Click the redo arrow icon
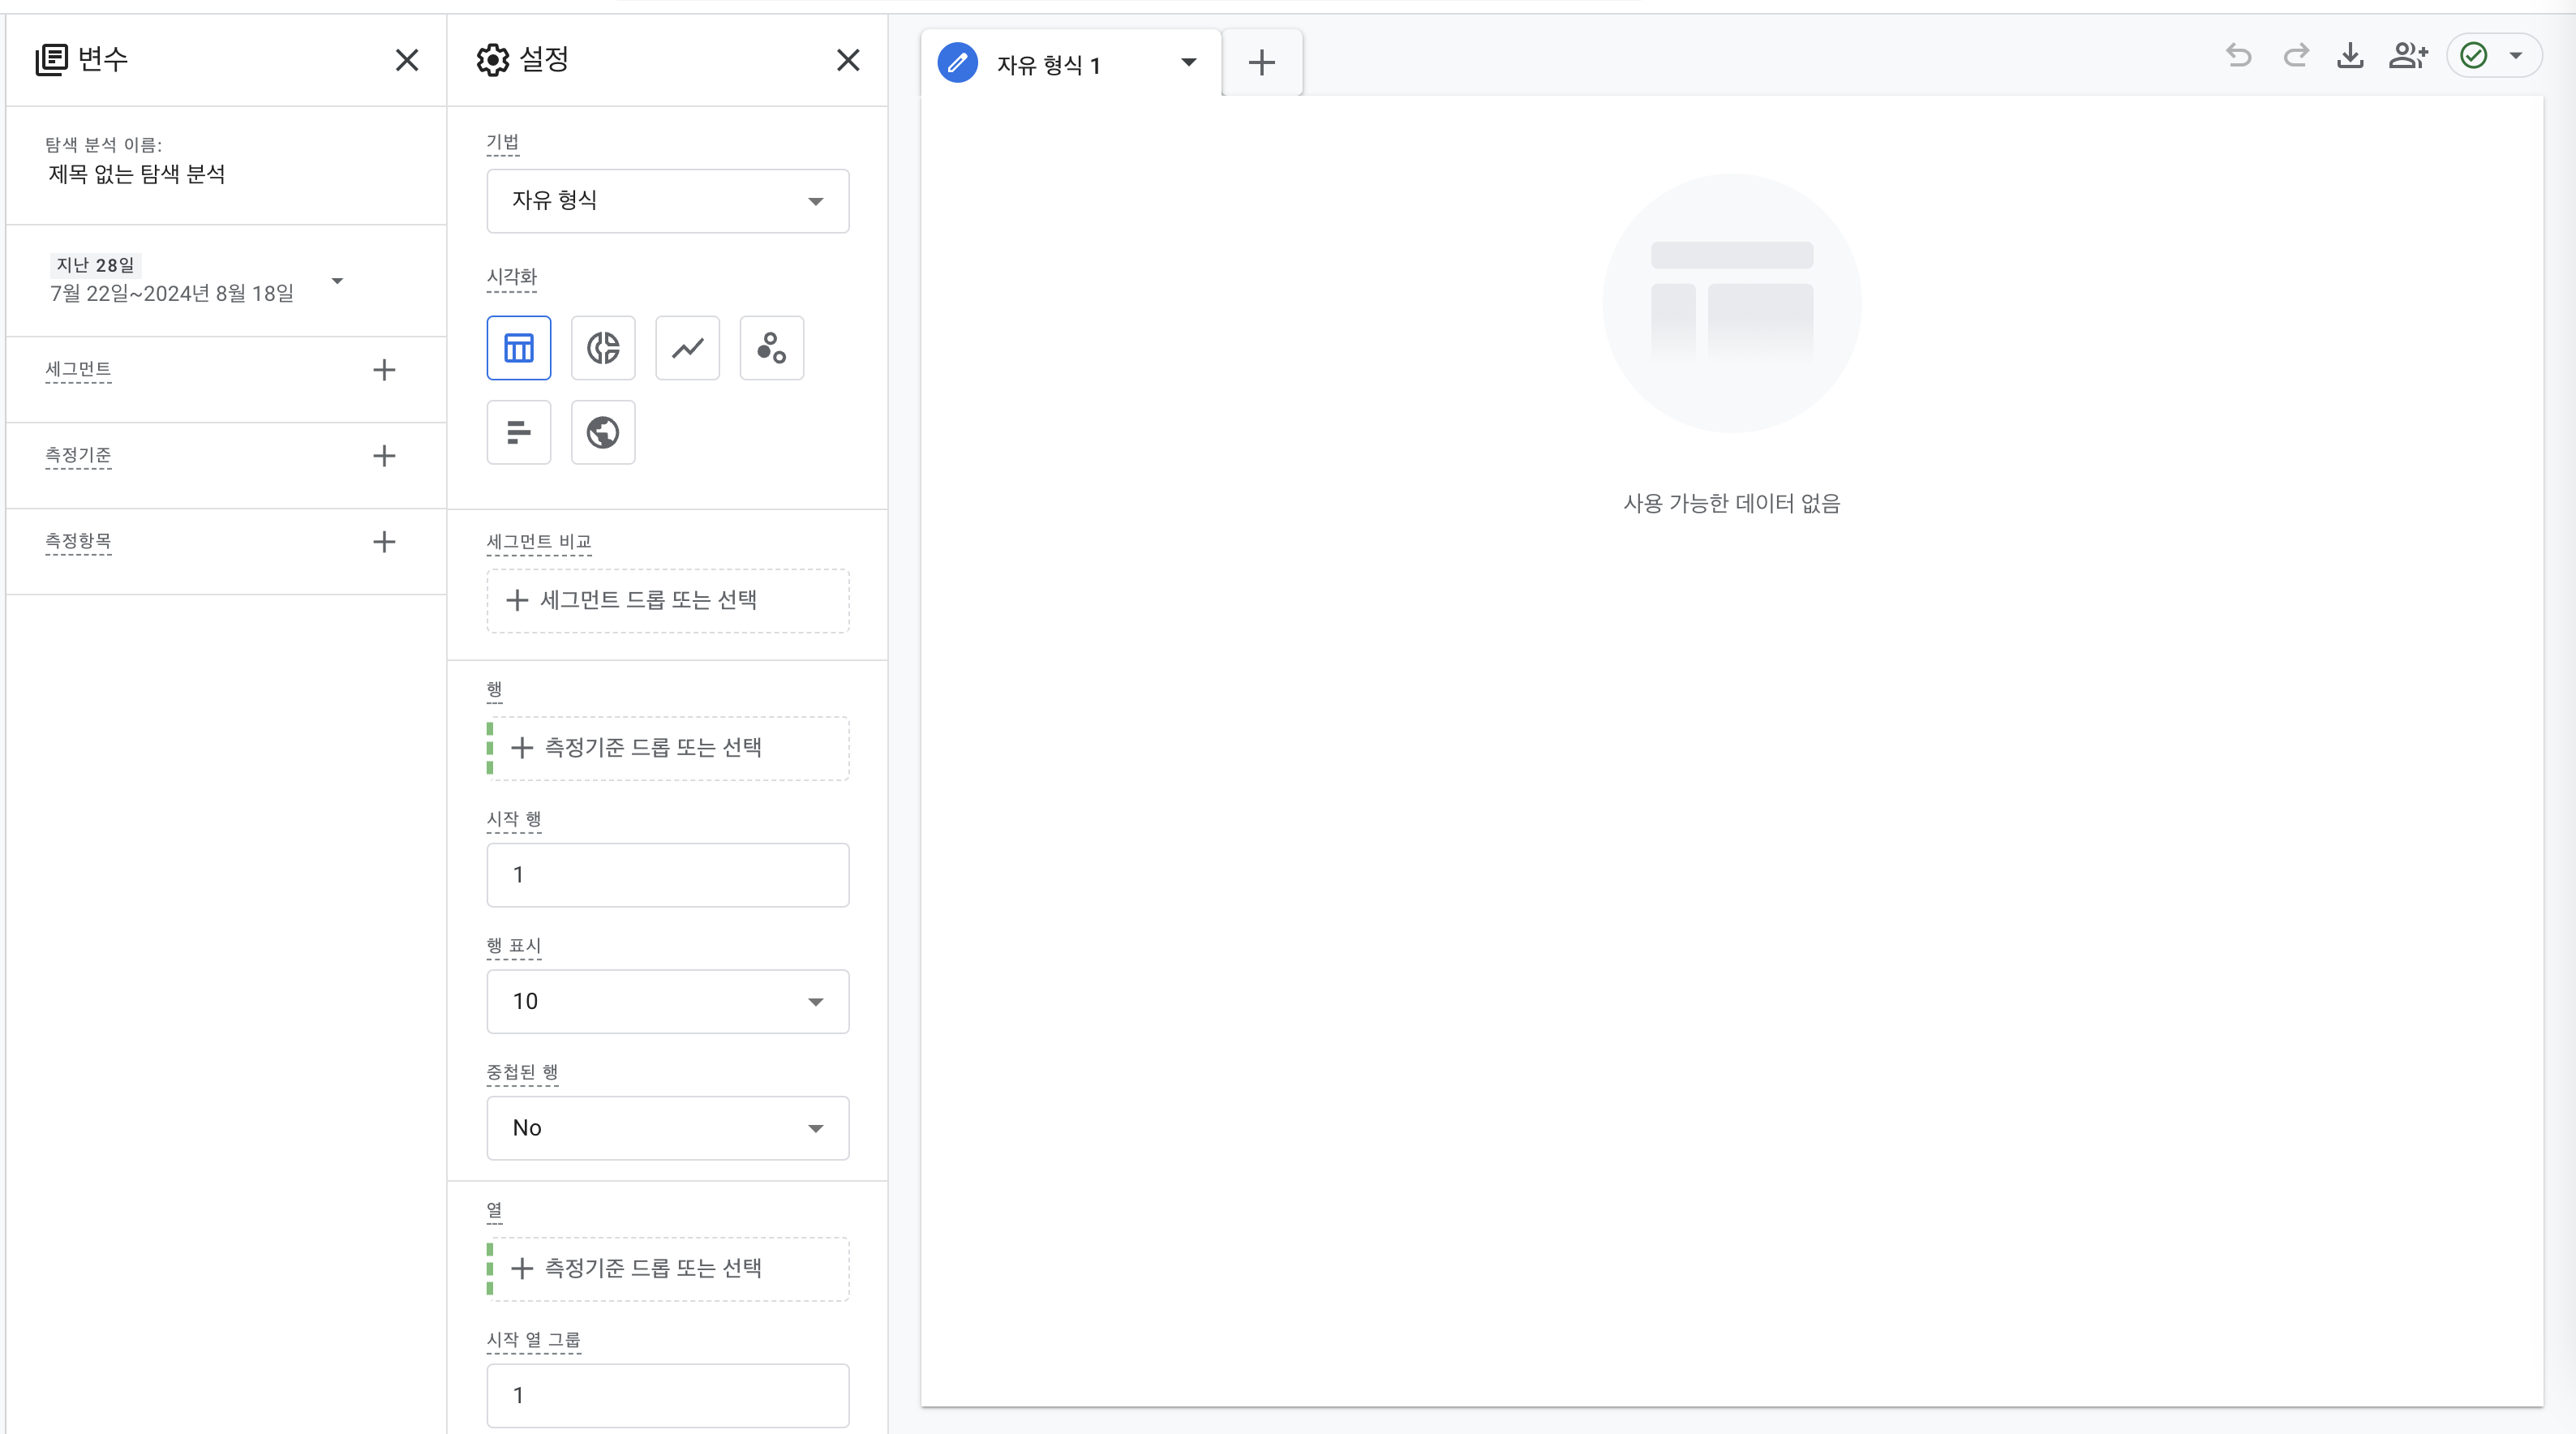 [x=2295, y=56]
